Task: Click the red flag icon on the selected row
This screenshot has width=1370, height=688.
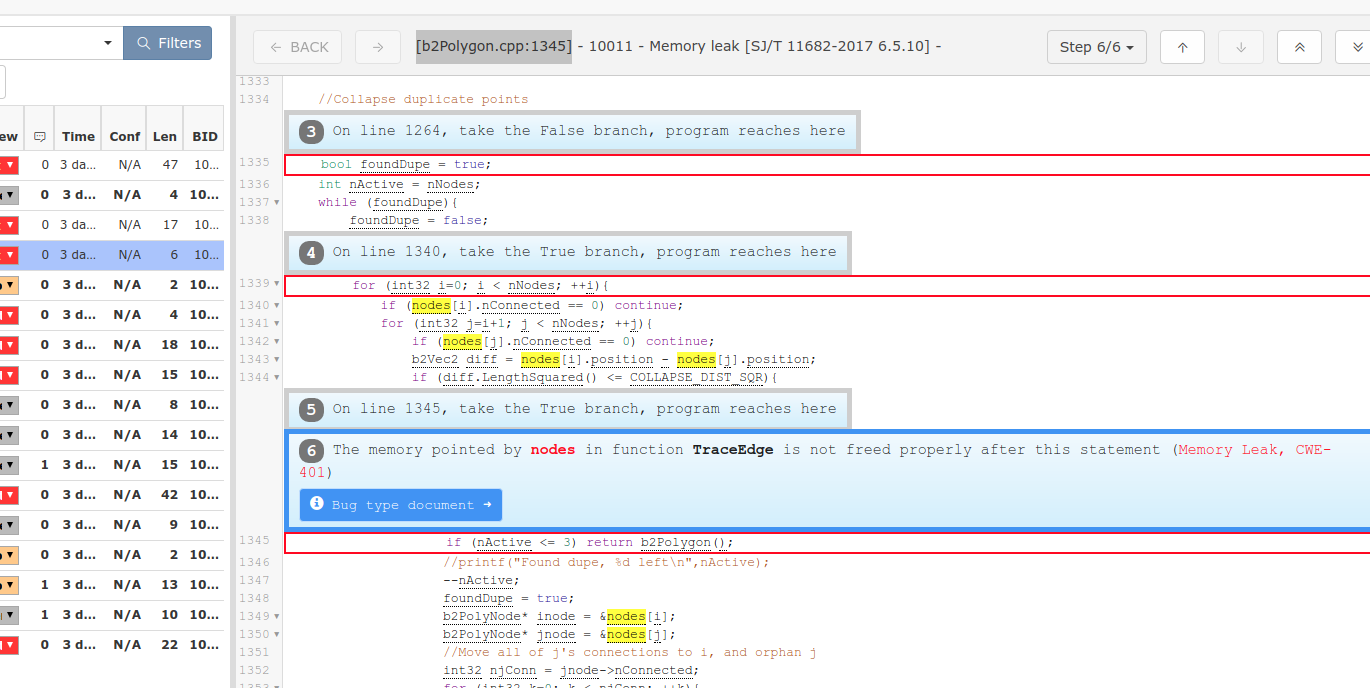Action: [x=7, y=254]
